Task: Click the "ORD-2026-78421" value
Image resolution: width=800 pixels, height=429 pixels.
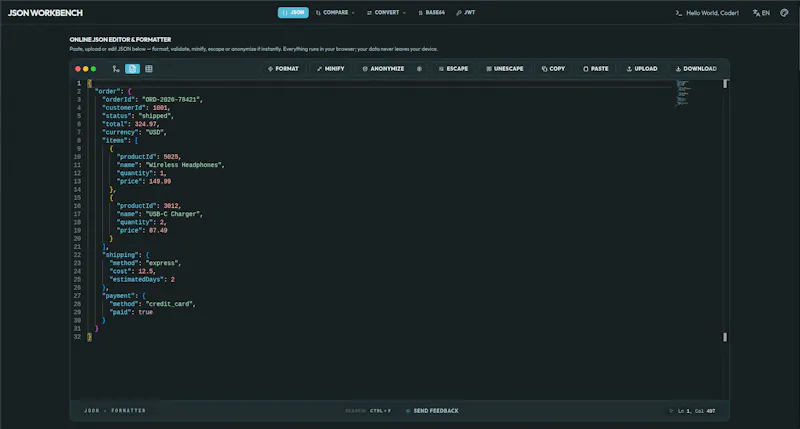Action: click(x=170, y=99)
